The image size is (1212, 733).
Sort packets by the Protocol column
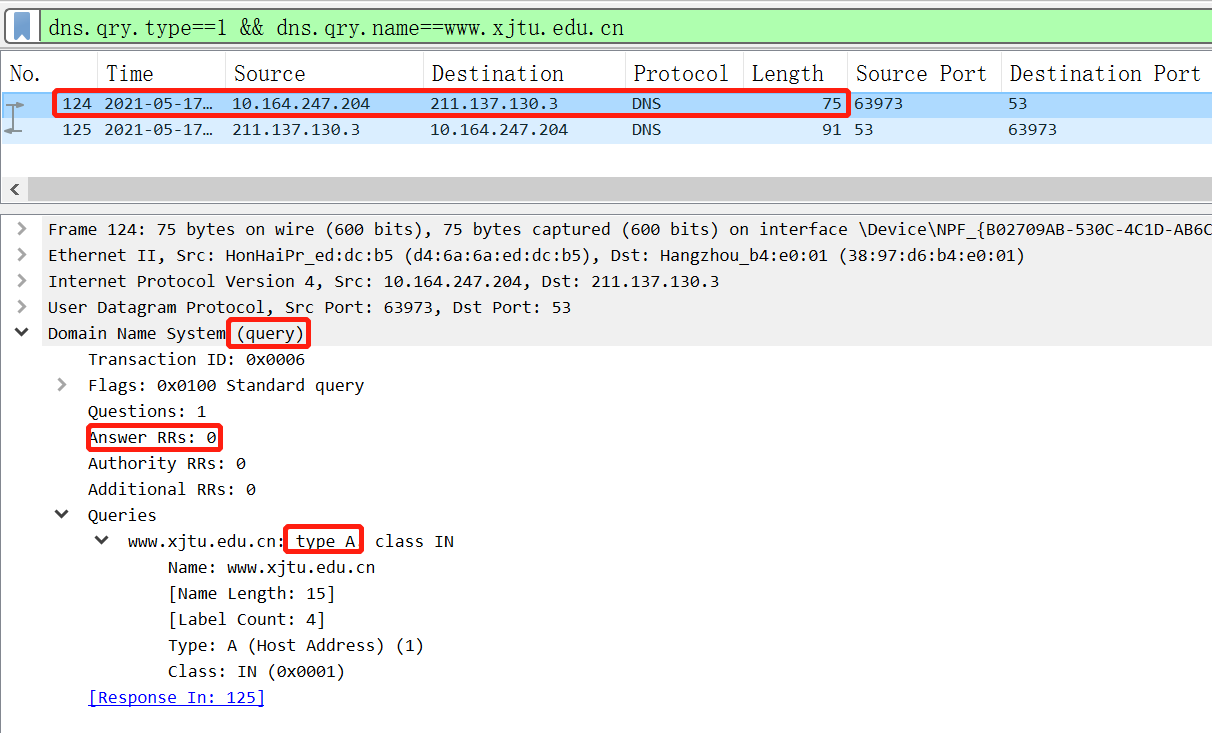tap(681, 73)
